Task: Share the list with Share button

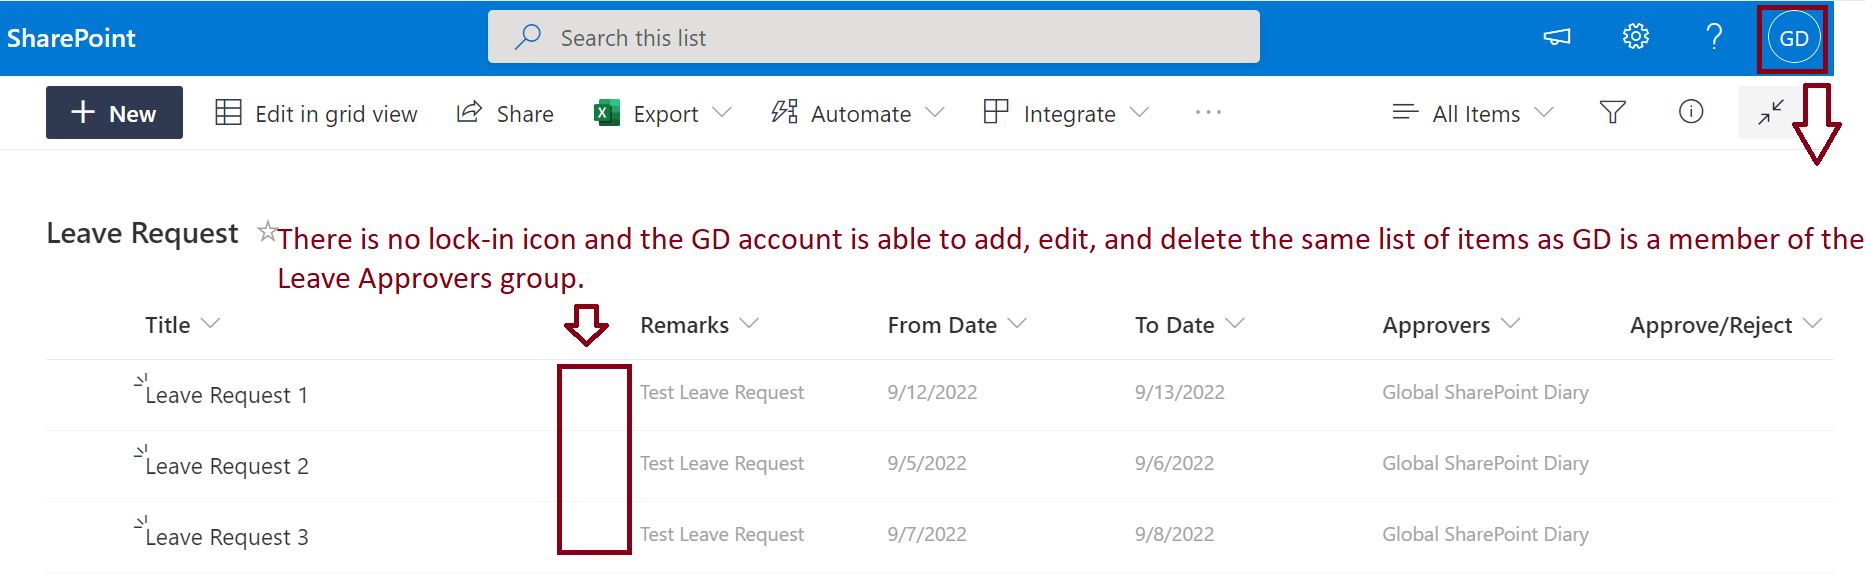Action: click(505, 114)
